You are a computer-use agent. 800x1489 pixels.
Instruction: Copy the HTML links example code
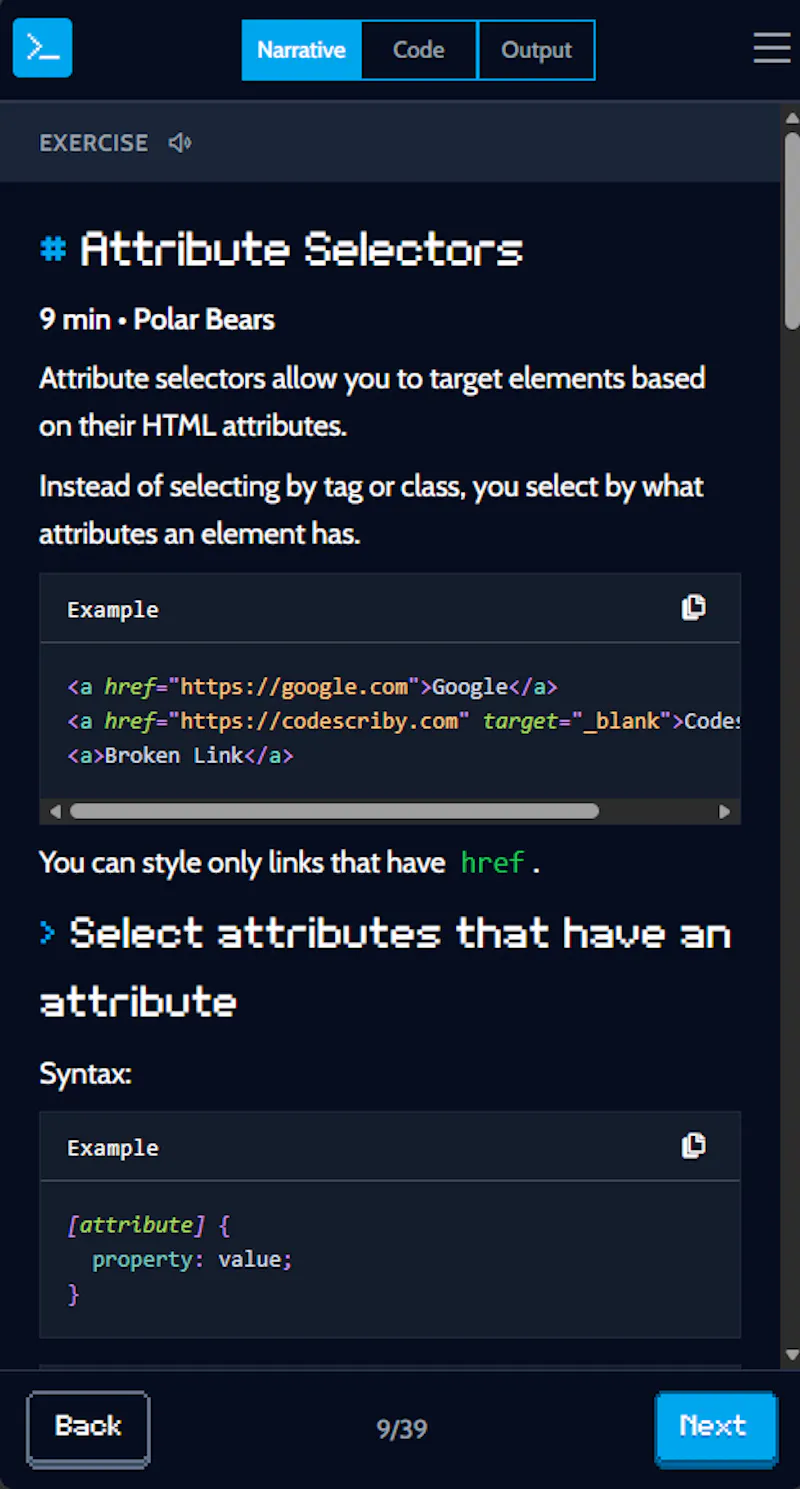pyautogui.click(x=693, y=608)
